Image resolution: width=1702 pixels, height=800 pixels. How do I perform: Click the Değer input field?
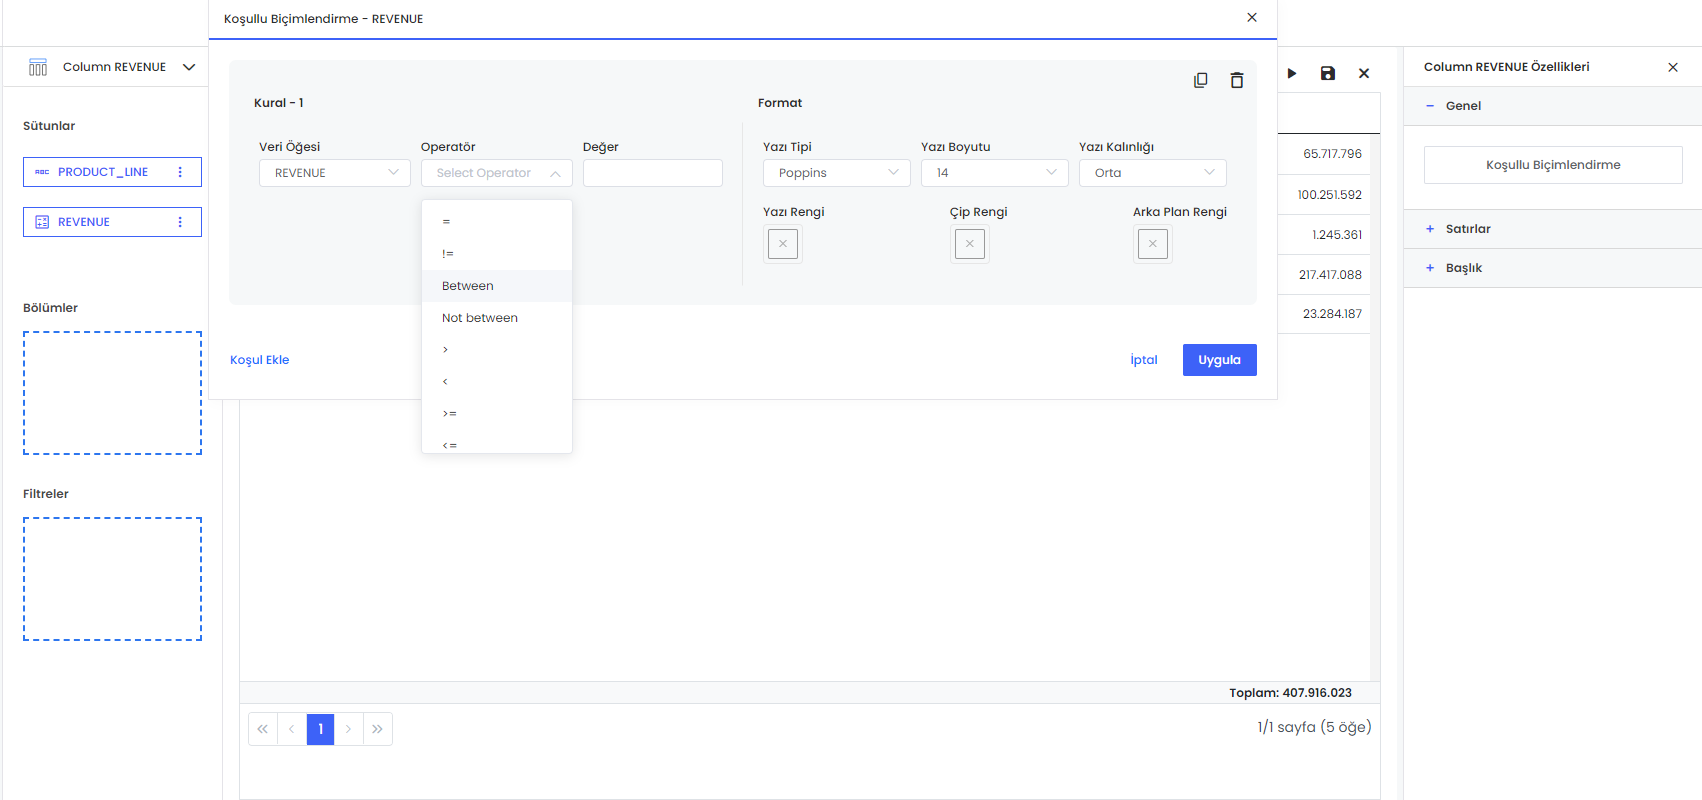[x=653, y=173]
